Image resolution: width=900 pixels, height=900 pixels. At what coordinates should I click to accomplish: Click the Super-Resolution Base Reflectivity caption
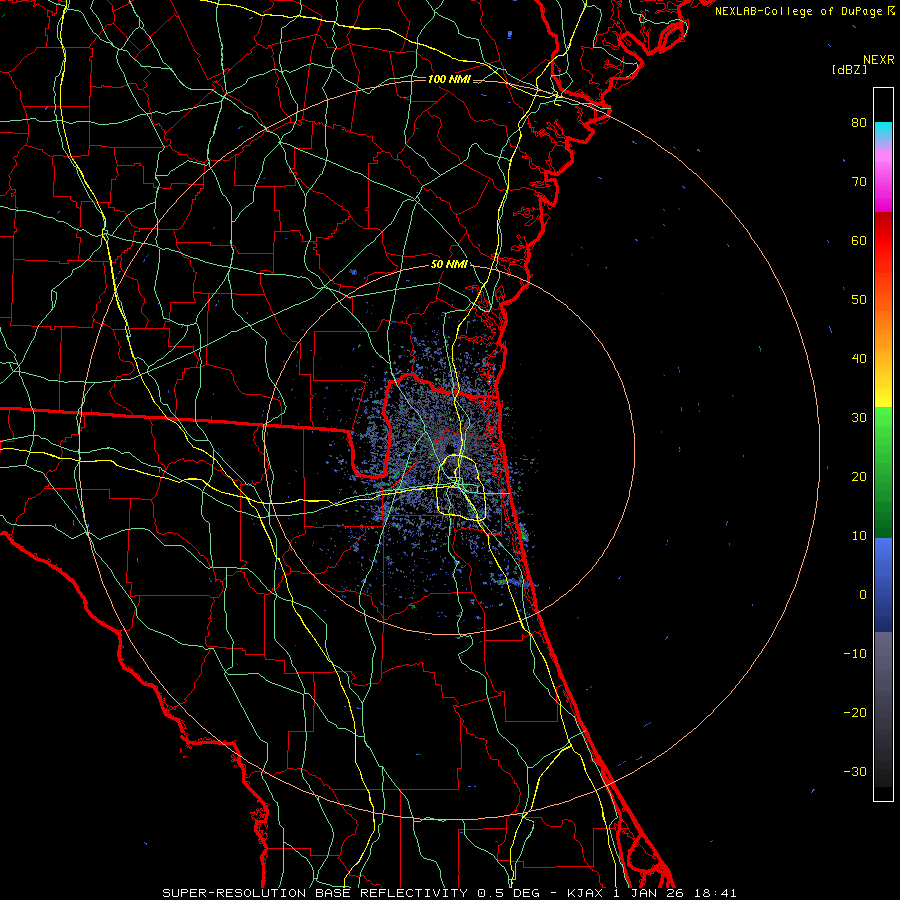pyautogui.click(x=449, y=893)
